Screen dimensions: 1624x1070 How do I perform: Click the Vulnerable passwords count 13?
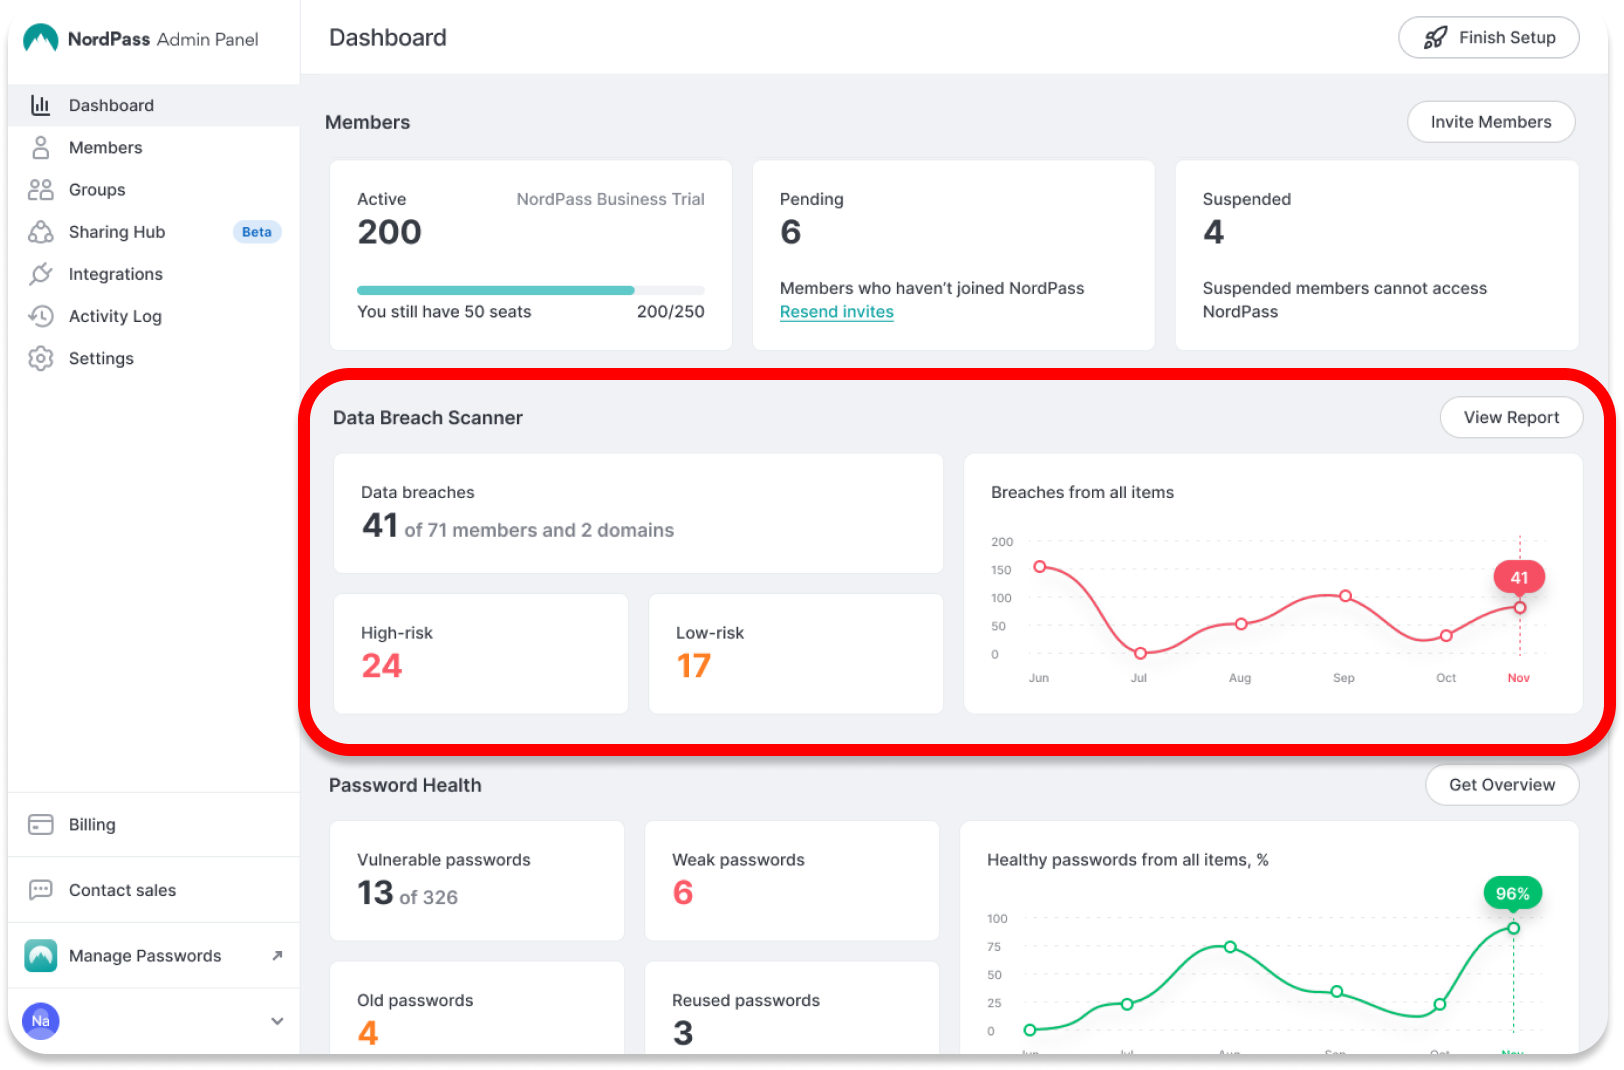point(376,892)
